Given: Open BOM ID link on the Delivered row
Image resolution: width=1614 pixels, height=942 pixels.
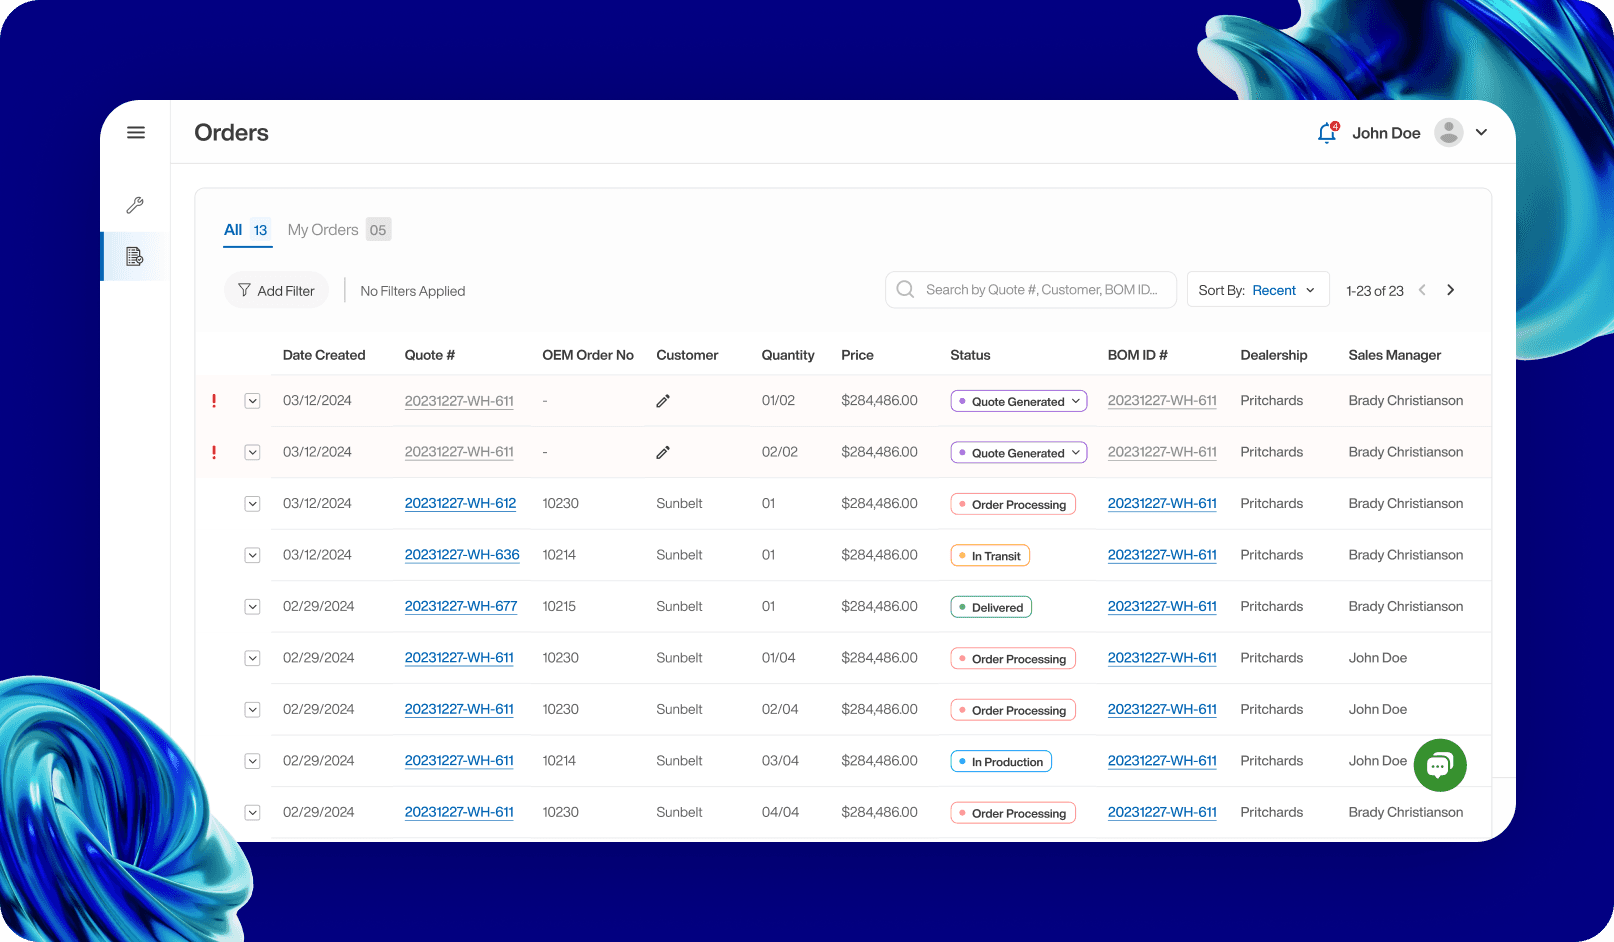Looking at the screenshot, I should pos(1162,606).
